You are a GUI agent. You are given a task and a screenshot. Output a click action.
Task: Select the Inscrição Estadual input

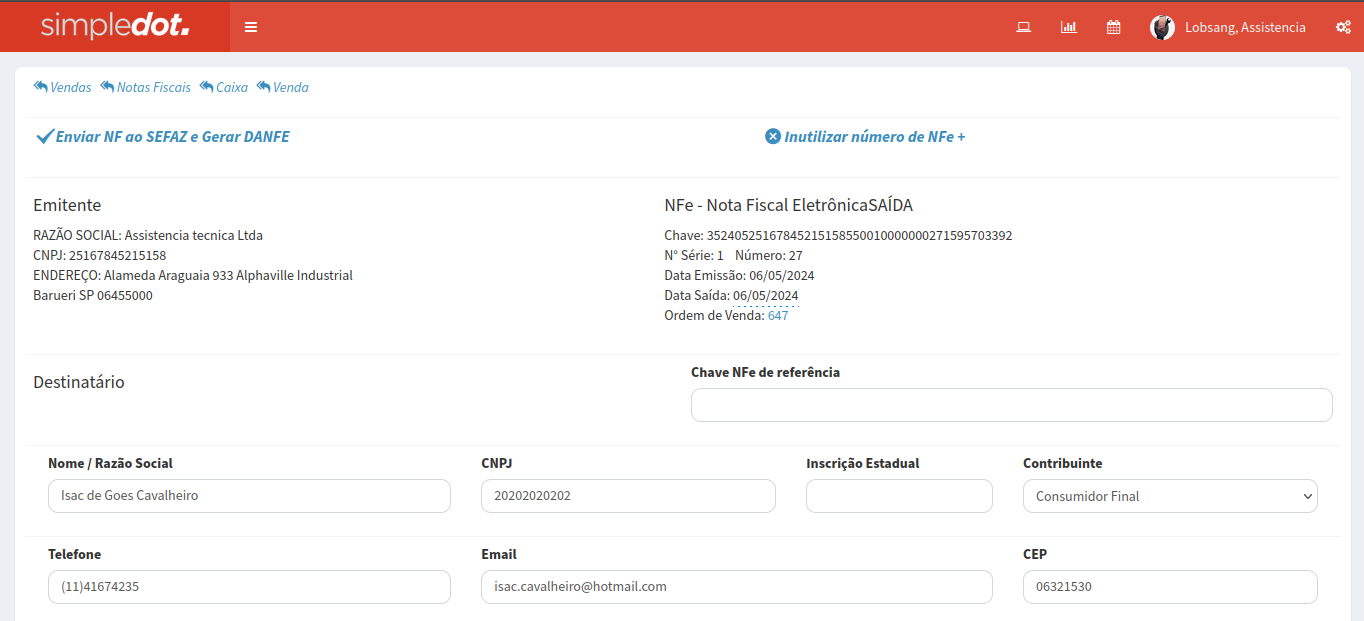tap(899, 496)
